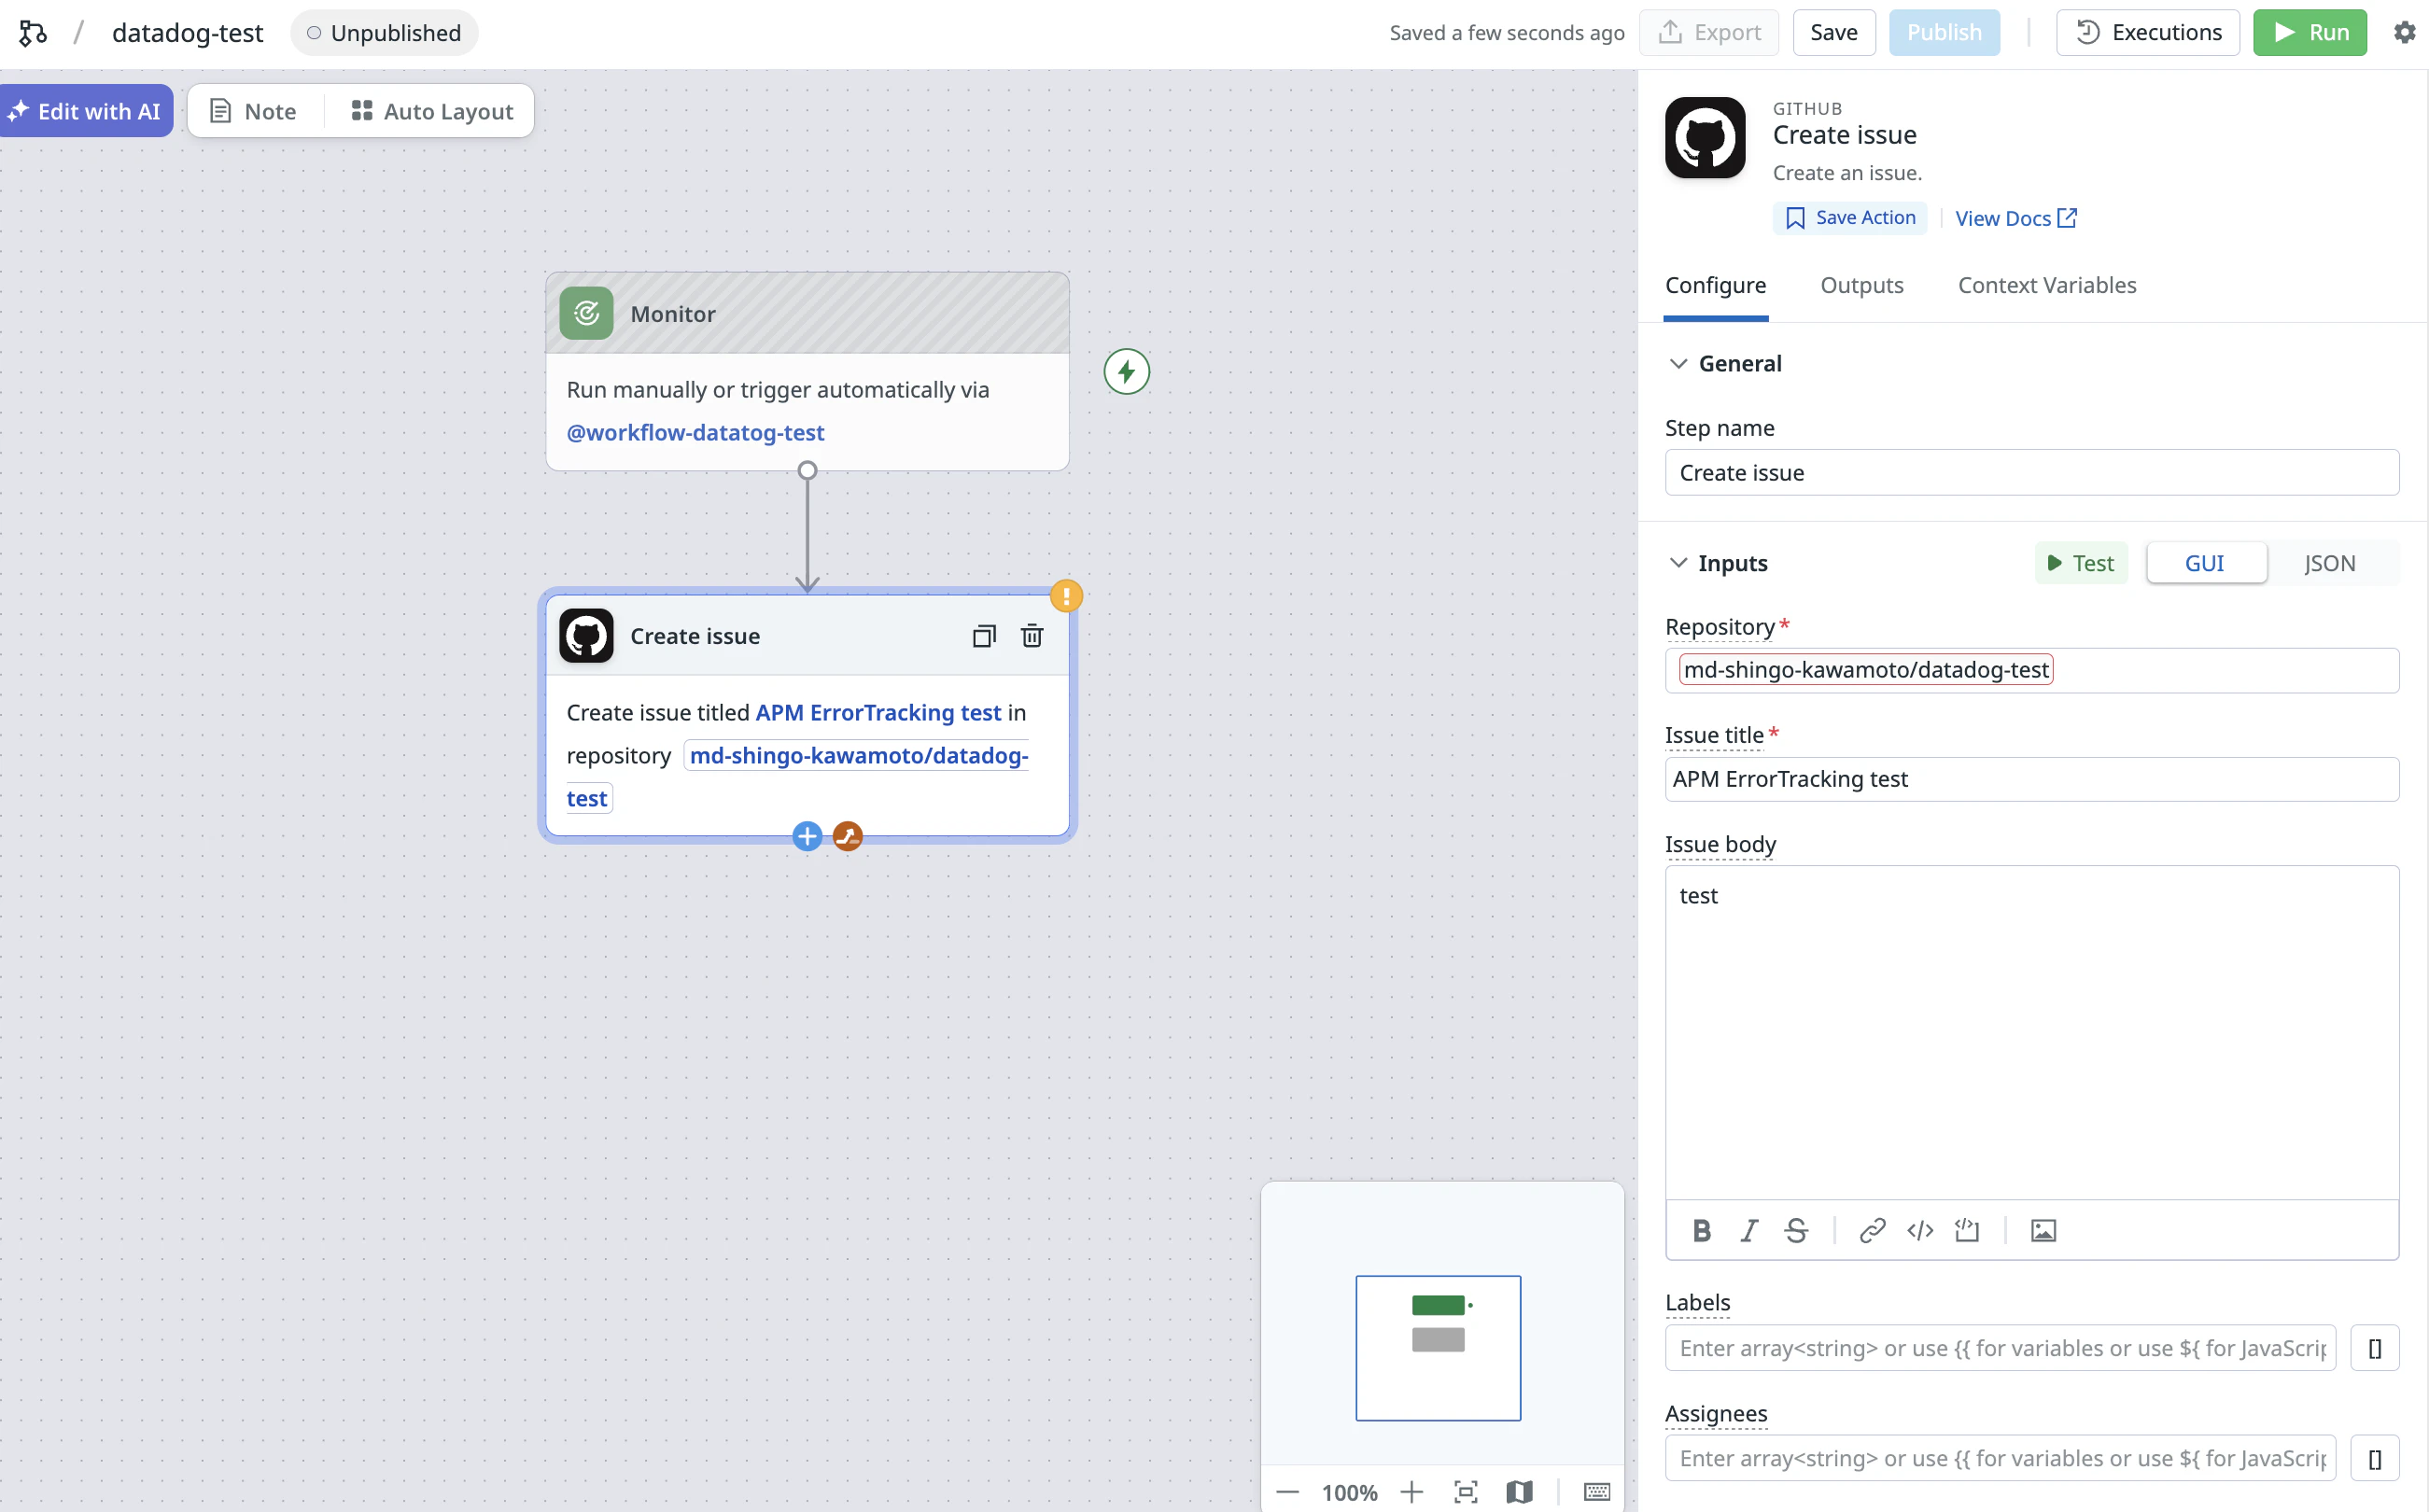The width and height of the screenshot is (2429, 1512).
Task: Open array editor for Labels
Action: tap(2375, 1349)
